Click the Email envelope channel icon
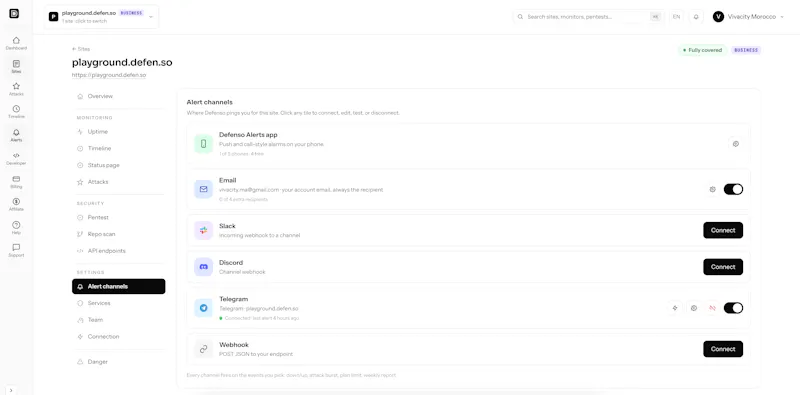The image size is (800, 395). pos(204,189)
